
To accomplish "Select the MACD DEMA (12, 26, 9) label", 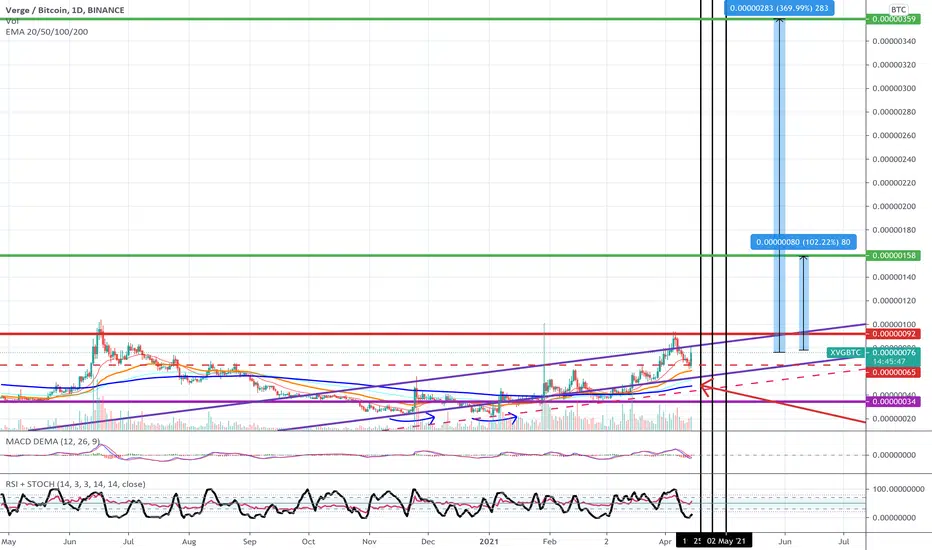I will (x=52, y=441).
